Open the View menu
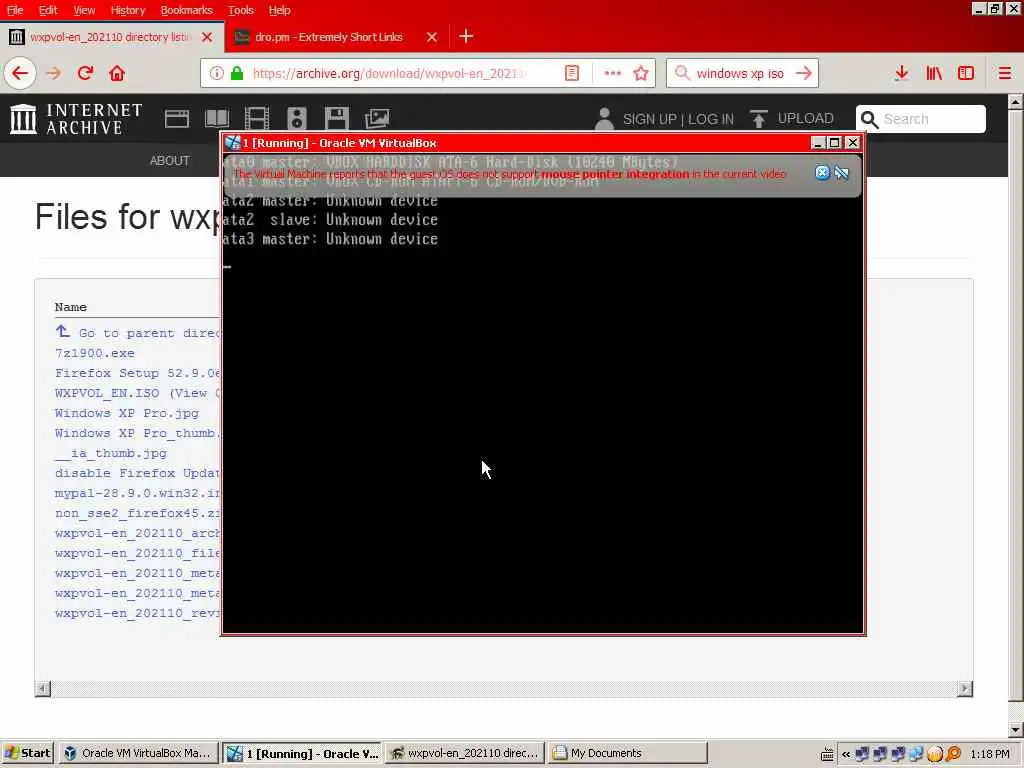The height and width of the screenshot is (768, 1024). pos(84,10)
